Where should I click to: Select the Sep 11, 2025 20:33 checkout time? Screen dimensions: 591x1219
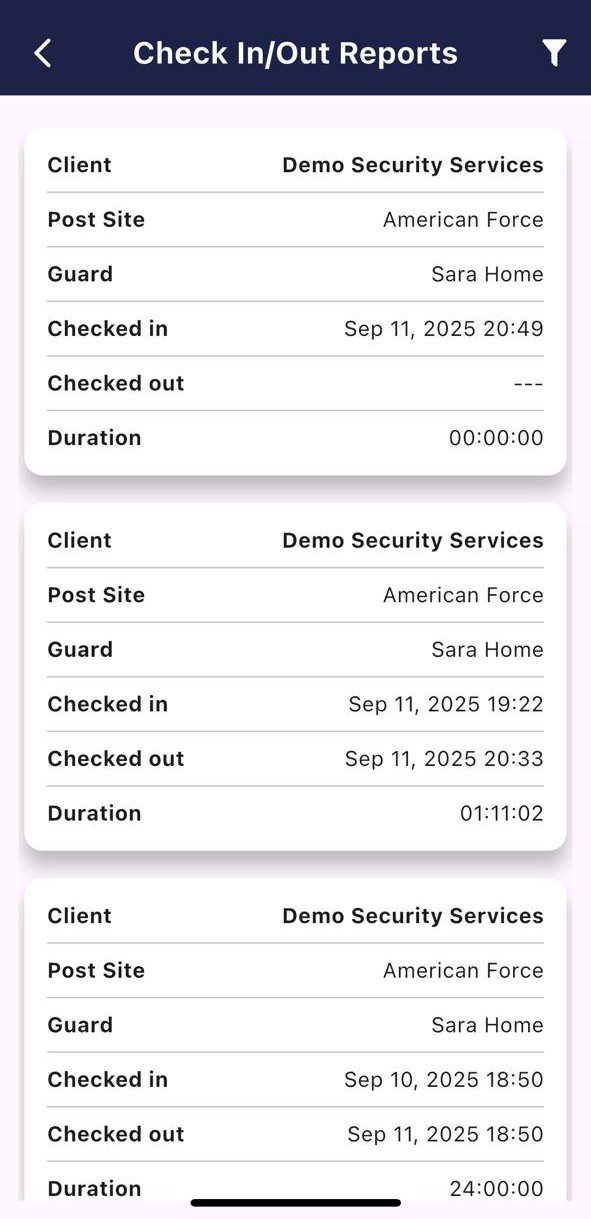(x=444, y=759)
